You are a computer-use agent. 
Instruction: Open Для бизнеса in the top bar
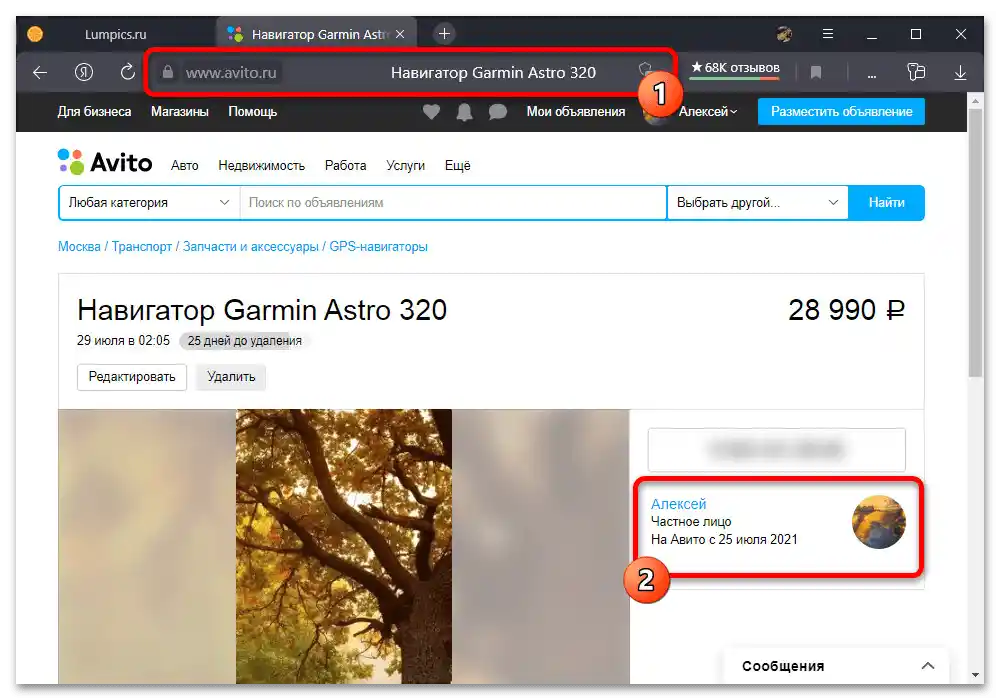[94, 112]
